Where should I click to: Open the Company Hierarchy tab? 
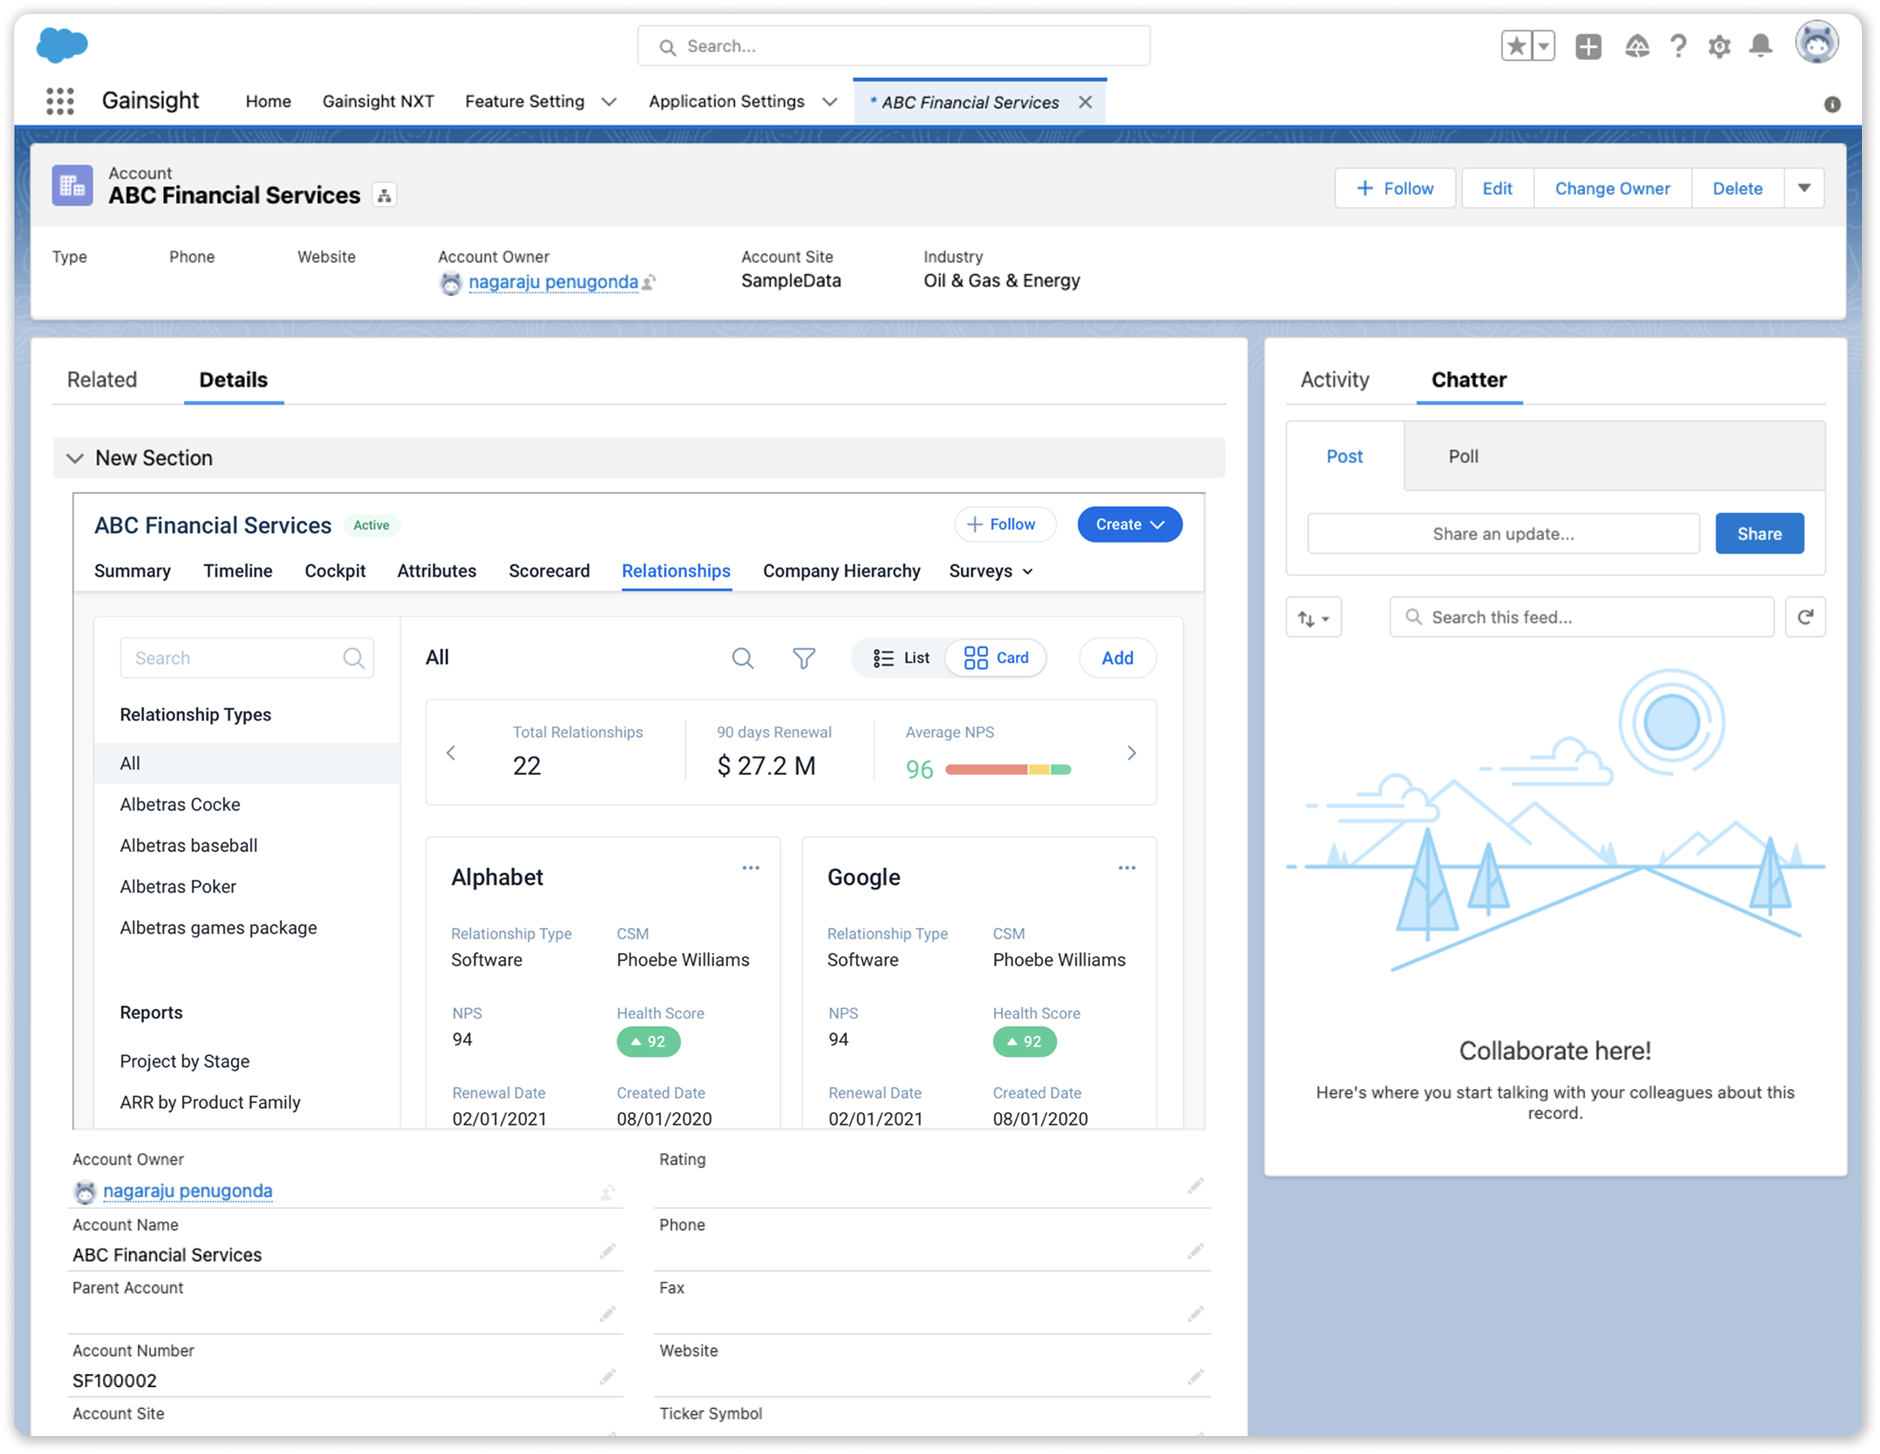pyautogui.click(x=841, y=571)
